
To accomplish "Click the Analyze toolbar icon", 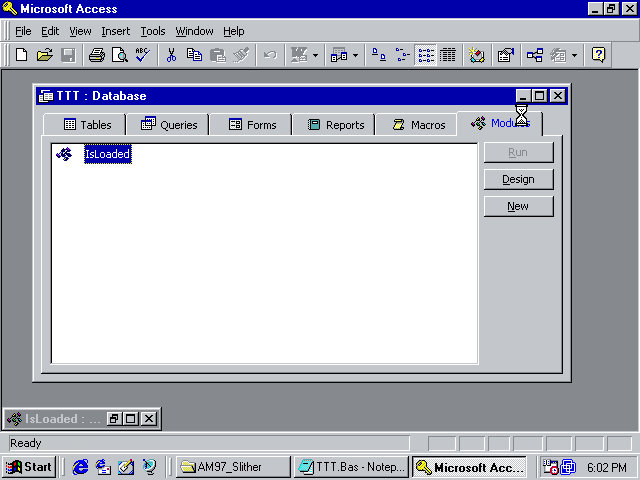I will [x=339, y=55].
